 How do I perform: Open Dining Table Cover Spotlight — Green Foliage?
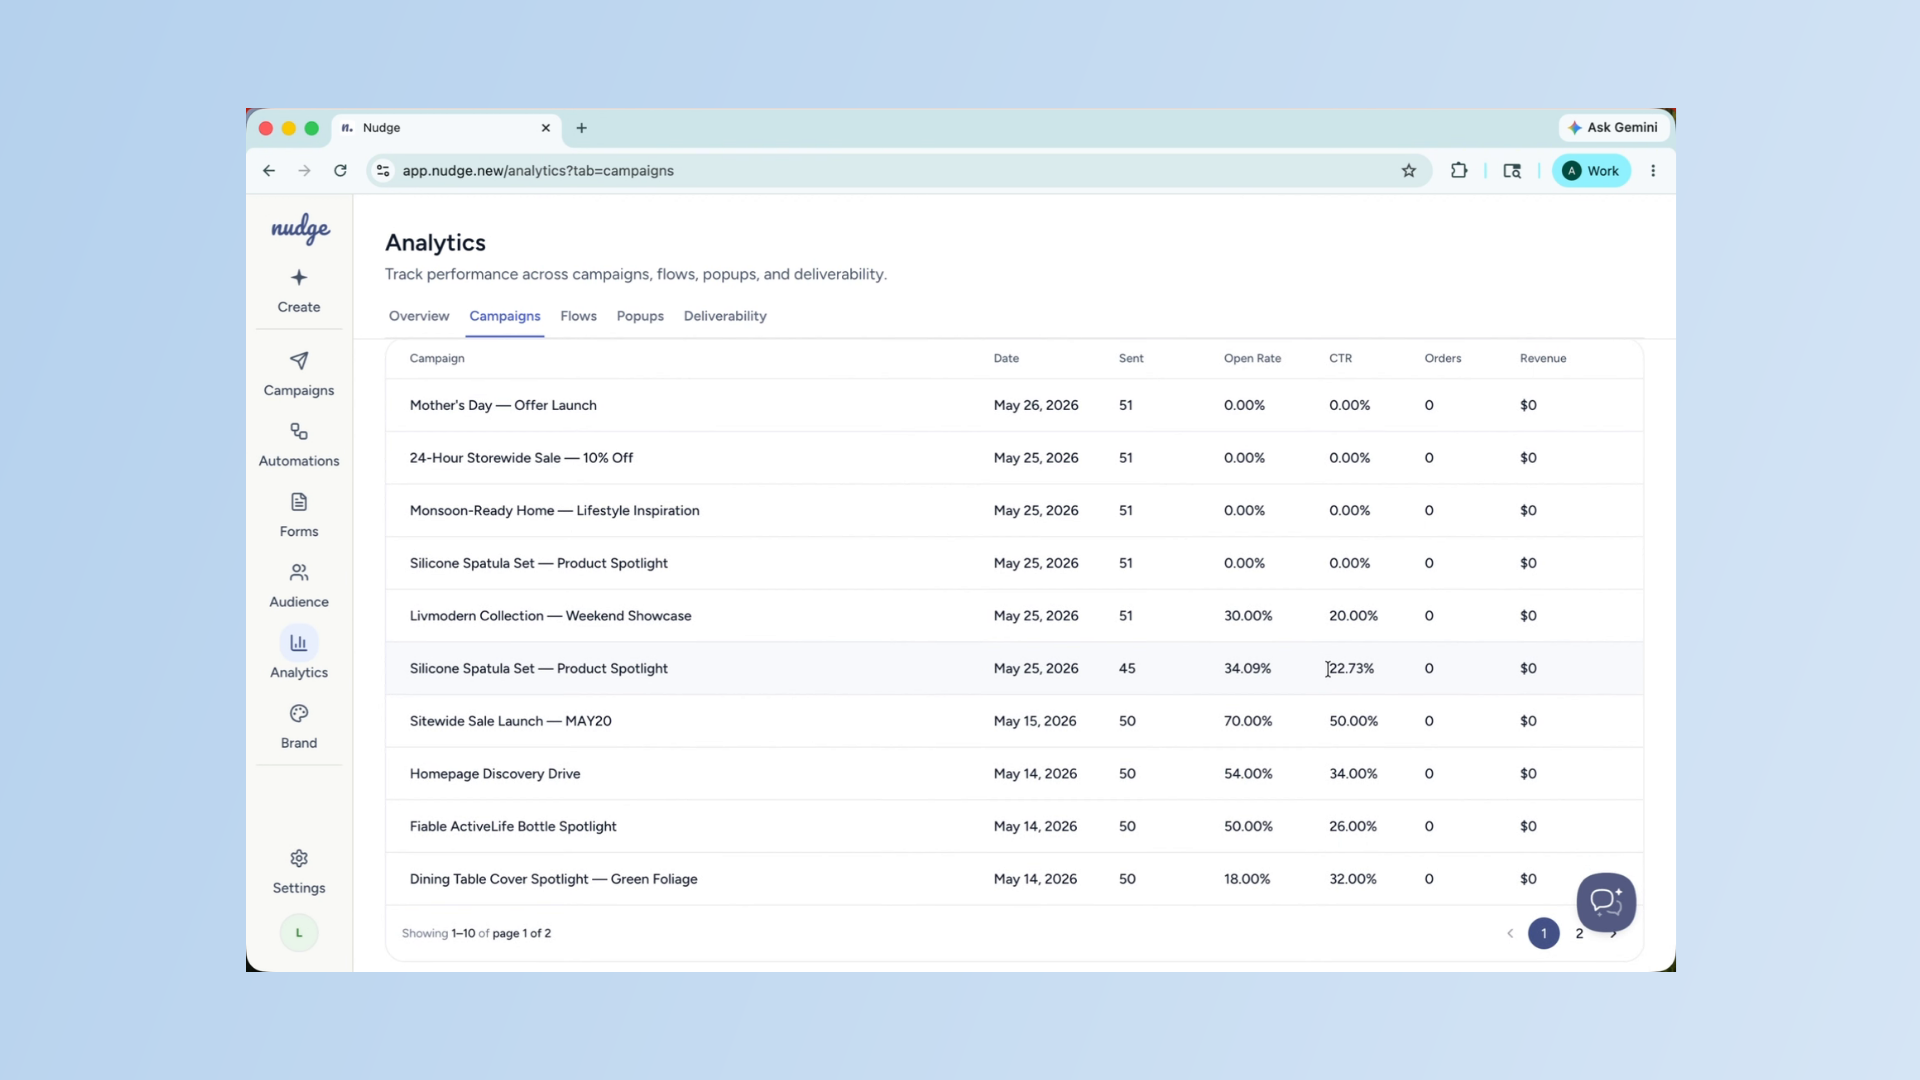pos(1014,879)
